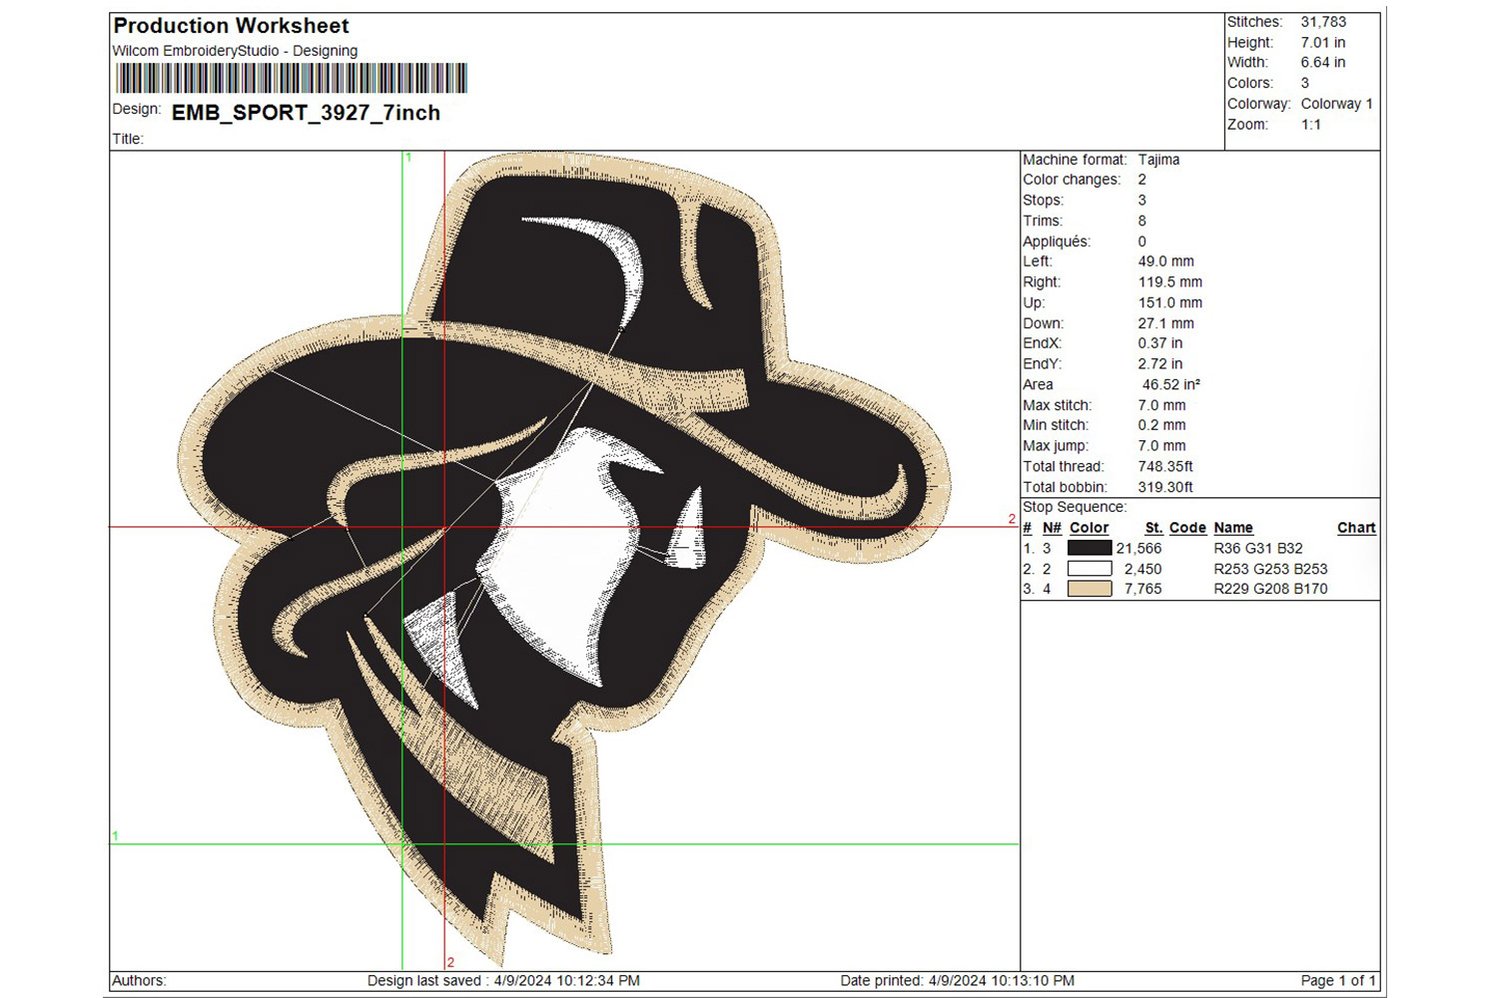The height and width of the screenshot is (998, 1500).
Task: Select the area value "46.52 in²"
Action: coord(1171,385)
